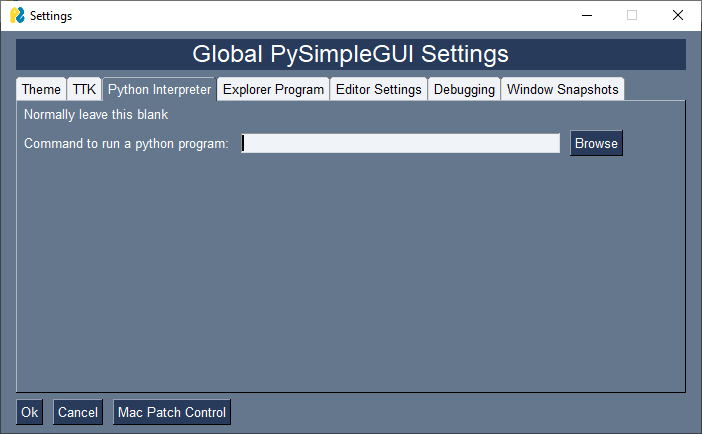Minimize the Settings window
This screenshot has width=702, height=434.
pyautogui.click(x=585, y=16)
